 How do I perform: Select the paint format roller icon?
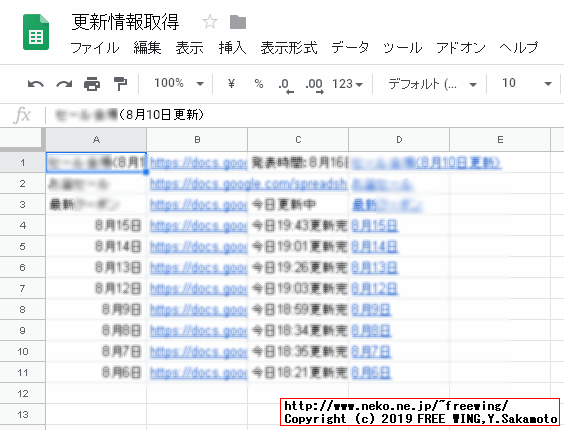120,84
